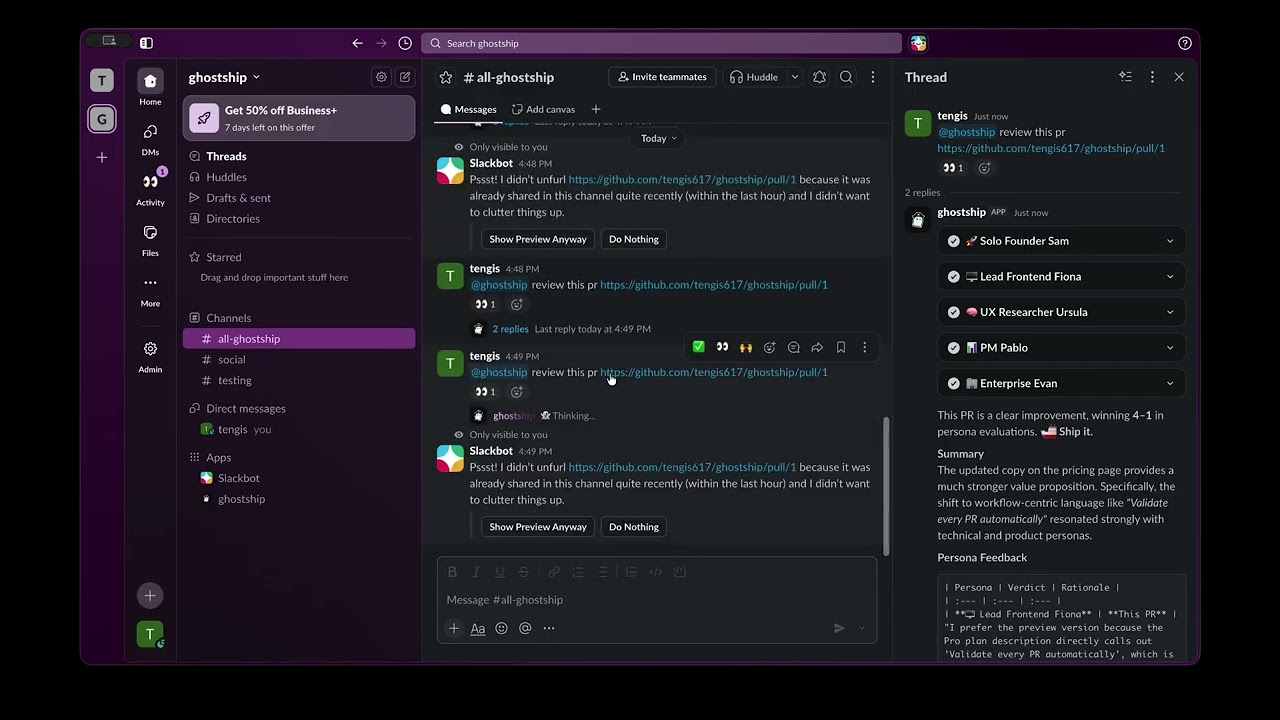Toggle italic formatting in composer
This screenshot has height=720, width=1280.
[476, 572]
